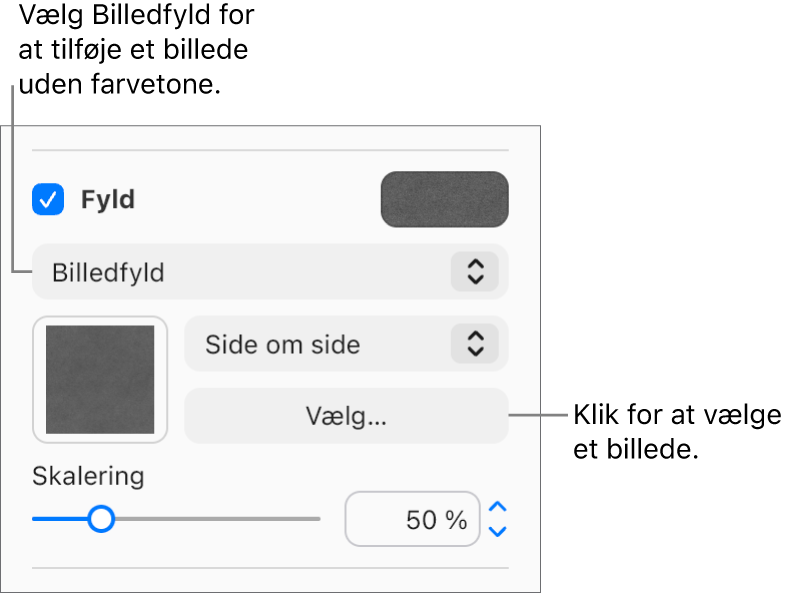Increase scaling with the up stepper arrow
This screenshot has height=593, width=788.
coord(498,508)
